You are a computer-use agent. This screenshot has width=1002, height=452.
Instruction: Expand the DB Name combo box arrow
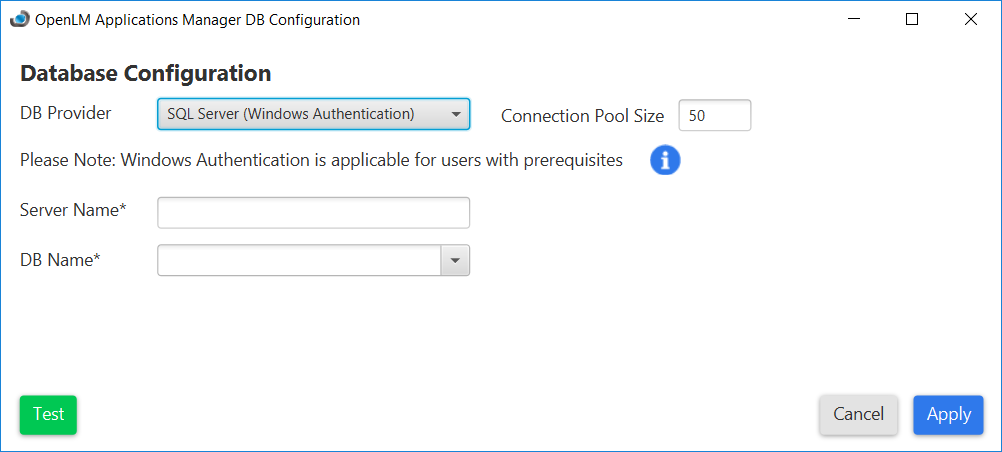(455, 261)
